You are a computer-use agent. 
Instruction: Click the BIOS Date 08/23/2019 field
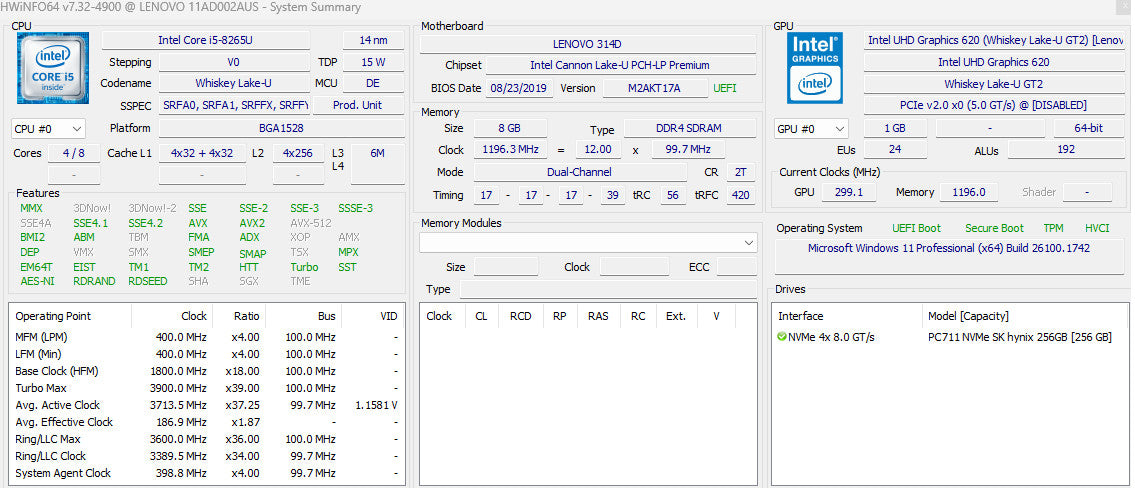point(520,88)
